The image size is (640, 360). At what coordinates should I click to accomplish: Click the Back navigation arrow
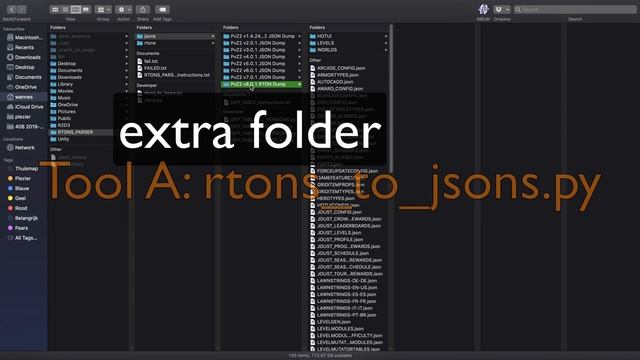click(12, 9)
